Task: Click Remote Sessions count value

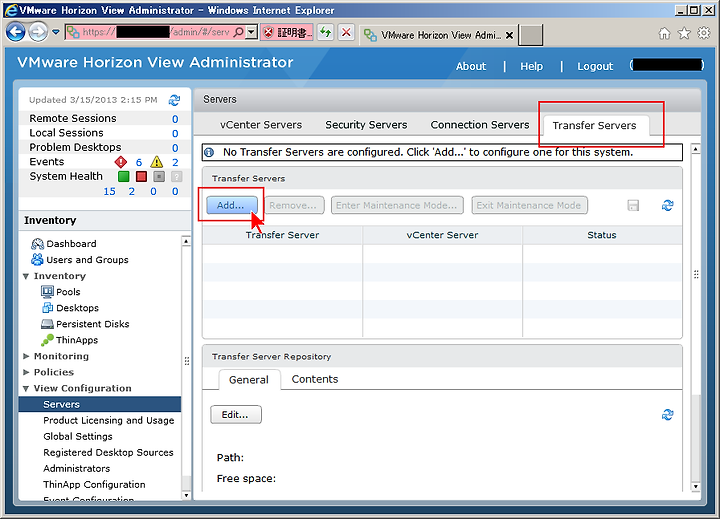Action: tap(175, 119)
